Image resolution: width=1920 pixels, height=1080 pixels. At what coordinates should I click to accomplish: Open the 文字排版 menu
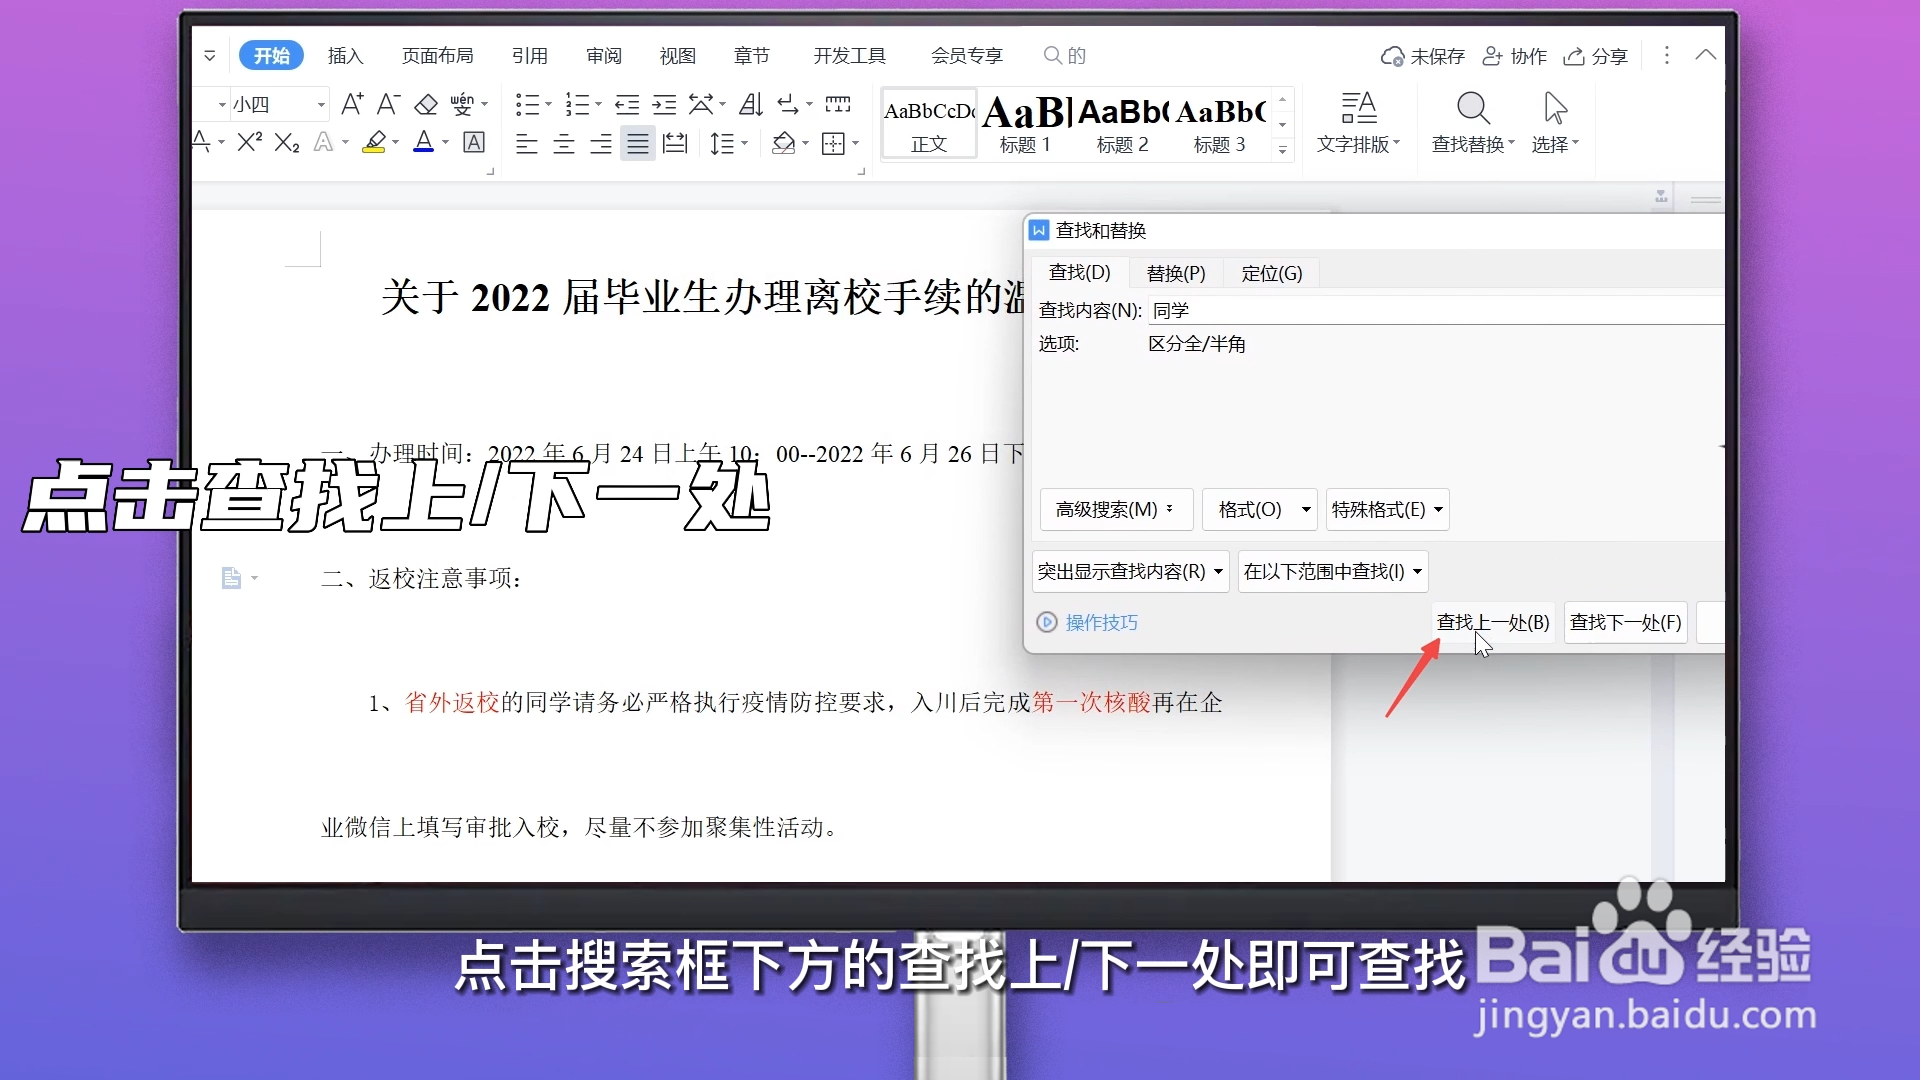(1358, 124)
